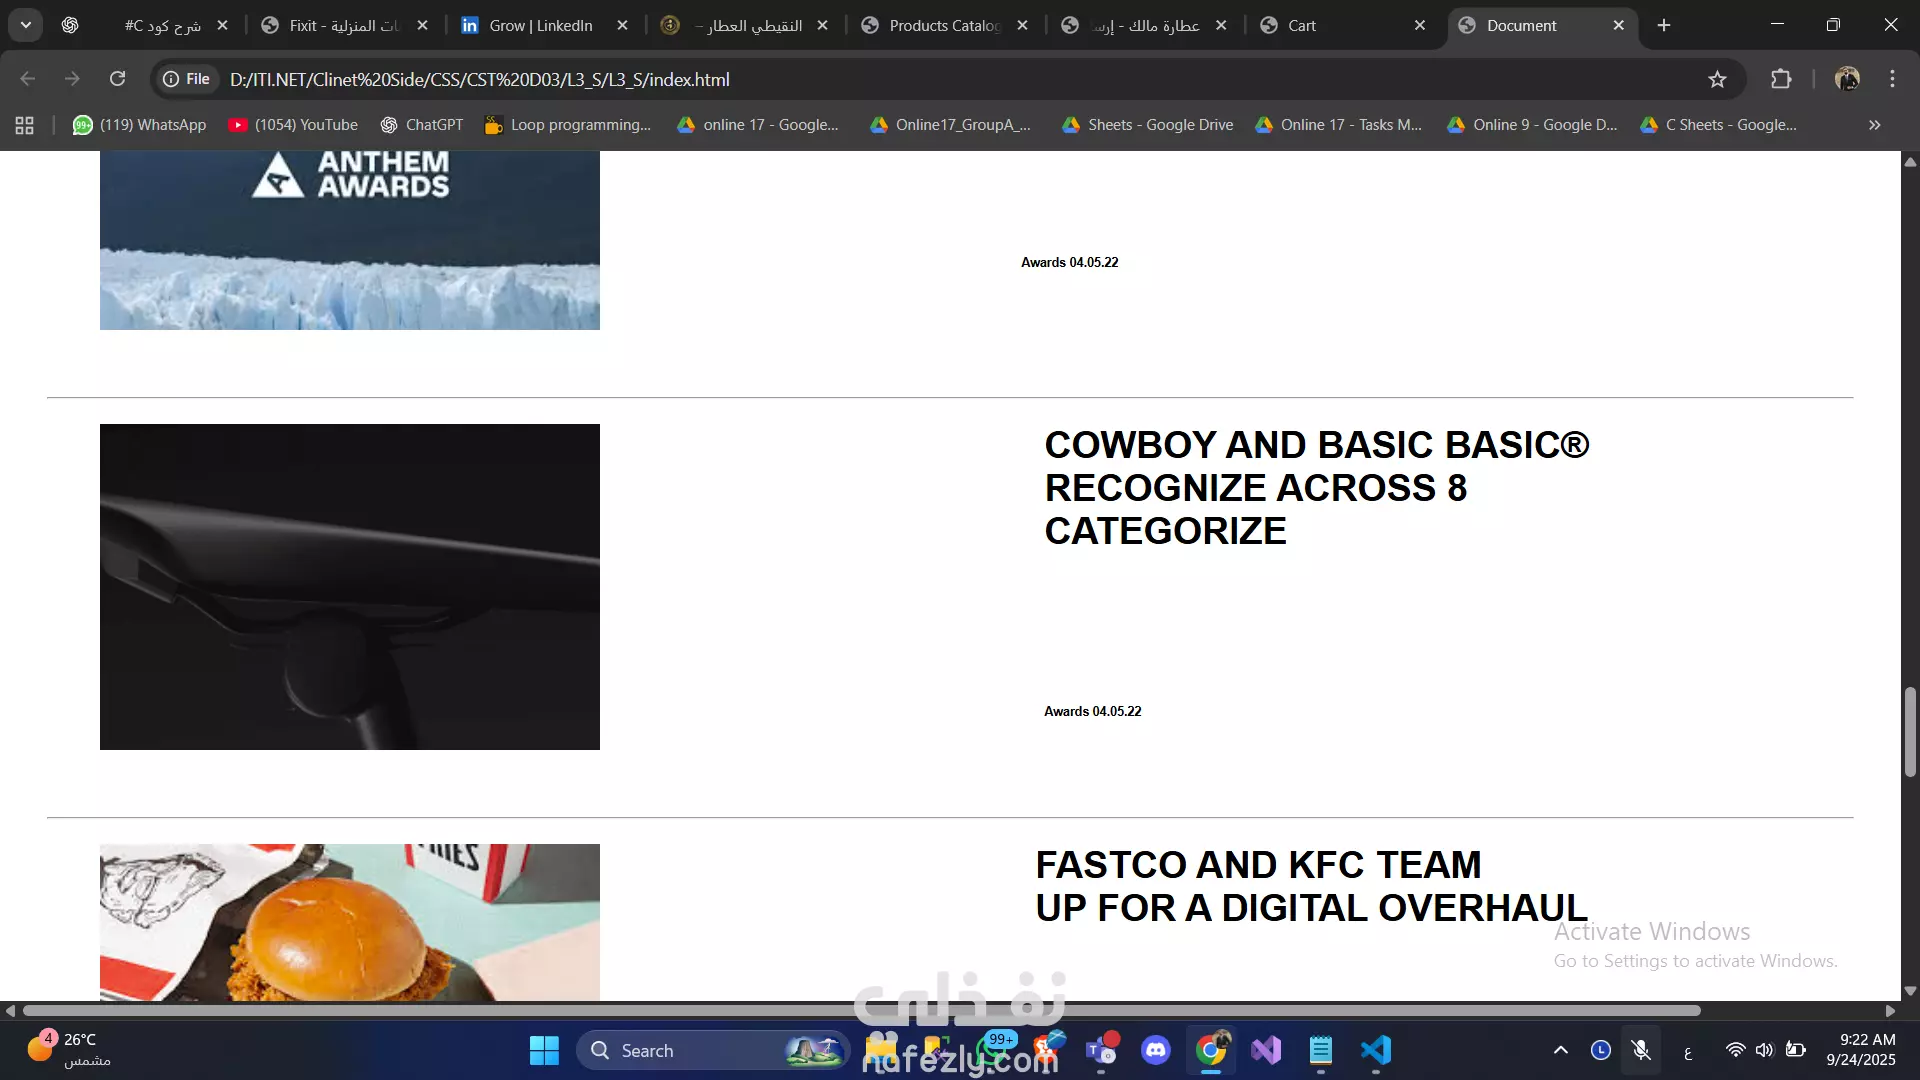Open the ChatGPT bookmark
Screen dimensions: 1920x1080
422,125
